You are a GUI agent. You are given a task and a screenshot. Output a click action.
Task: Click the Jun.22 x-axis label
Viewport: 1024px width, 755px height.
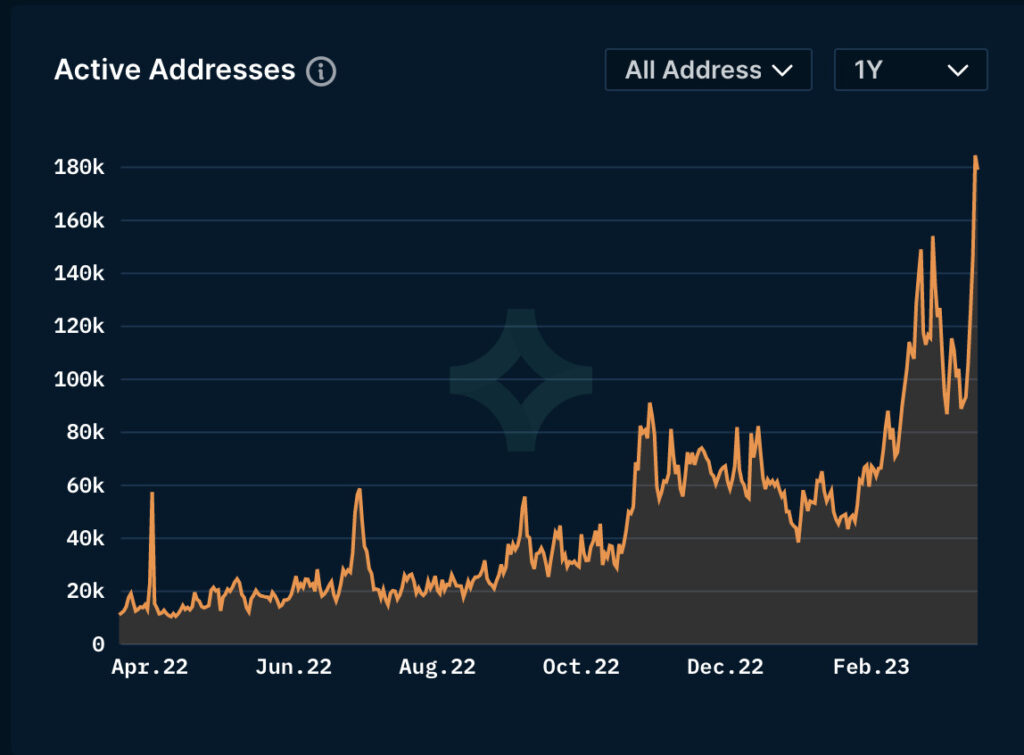[293, 668]
